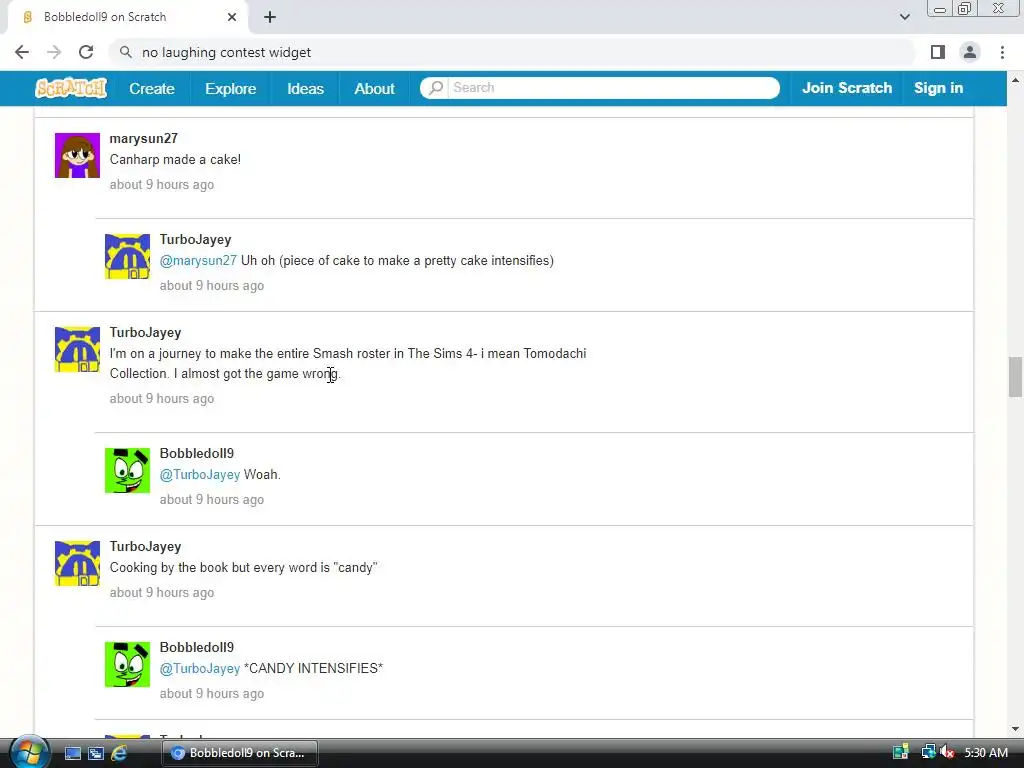Close the Bobbledoll9 on Scratch tab
This screenshot has width=1024, height=768.
click(232, 17)
